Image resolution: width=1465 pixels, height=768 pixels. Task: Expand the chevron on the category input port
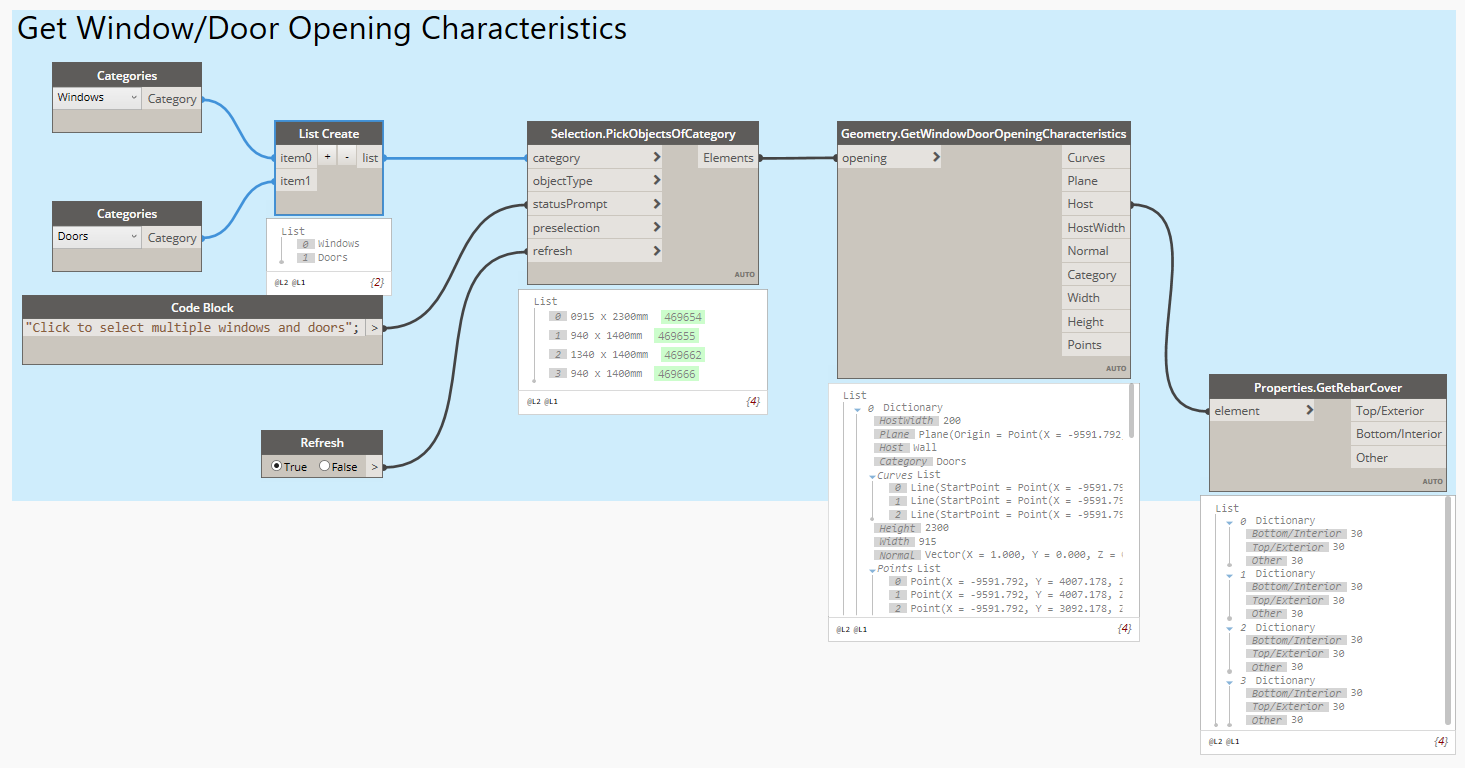657,158
